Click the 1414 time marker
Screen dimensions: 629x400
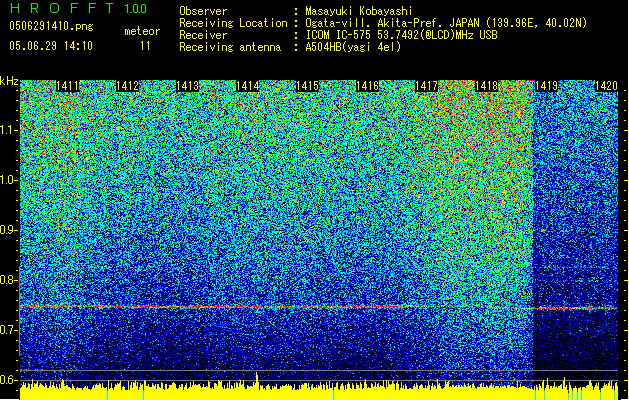[247, 86]
